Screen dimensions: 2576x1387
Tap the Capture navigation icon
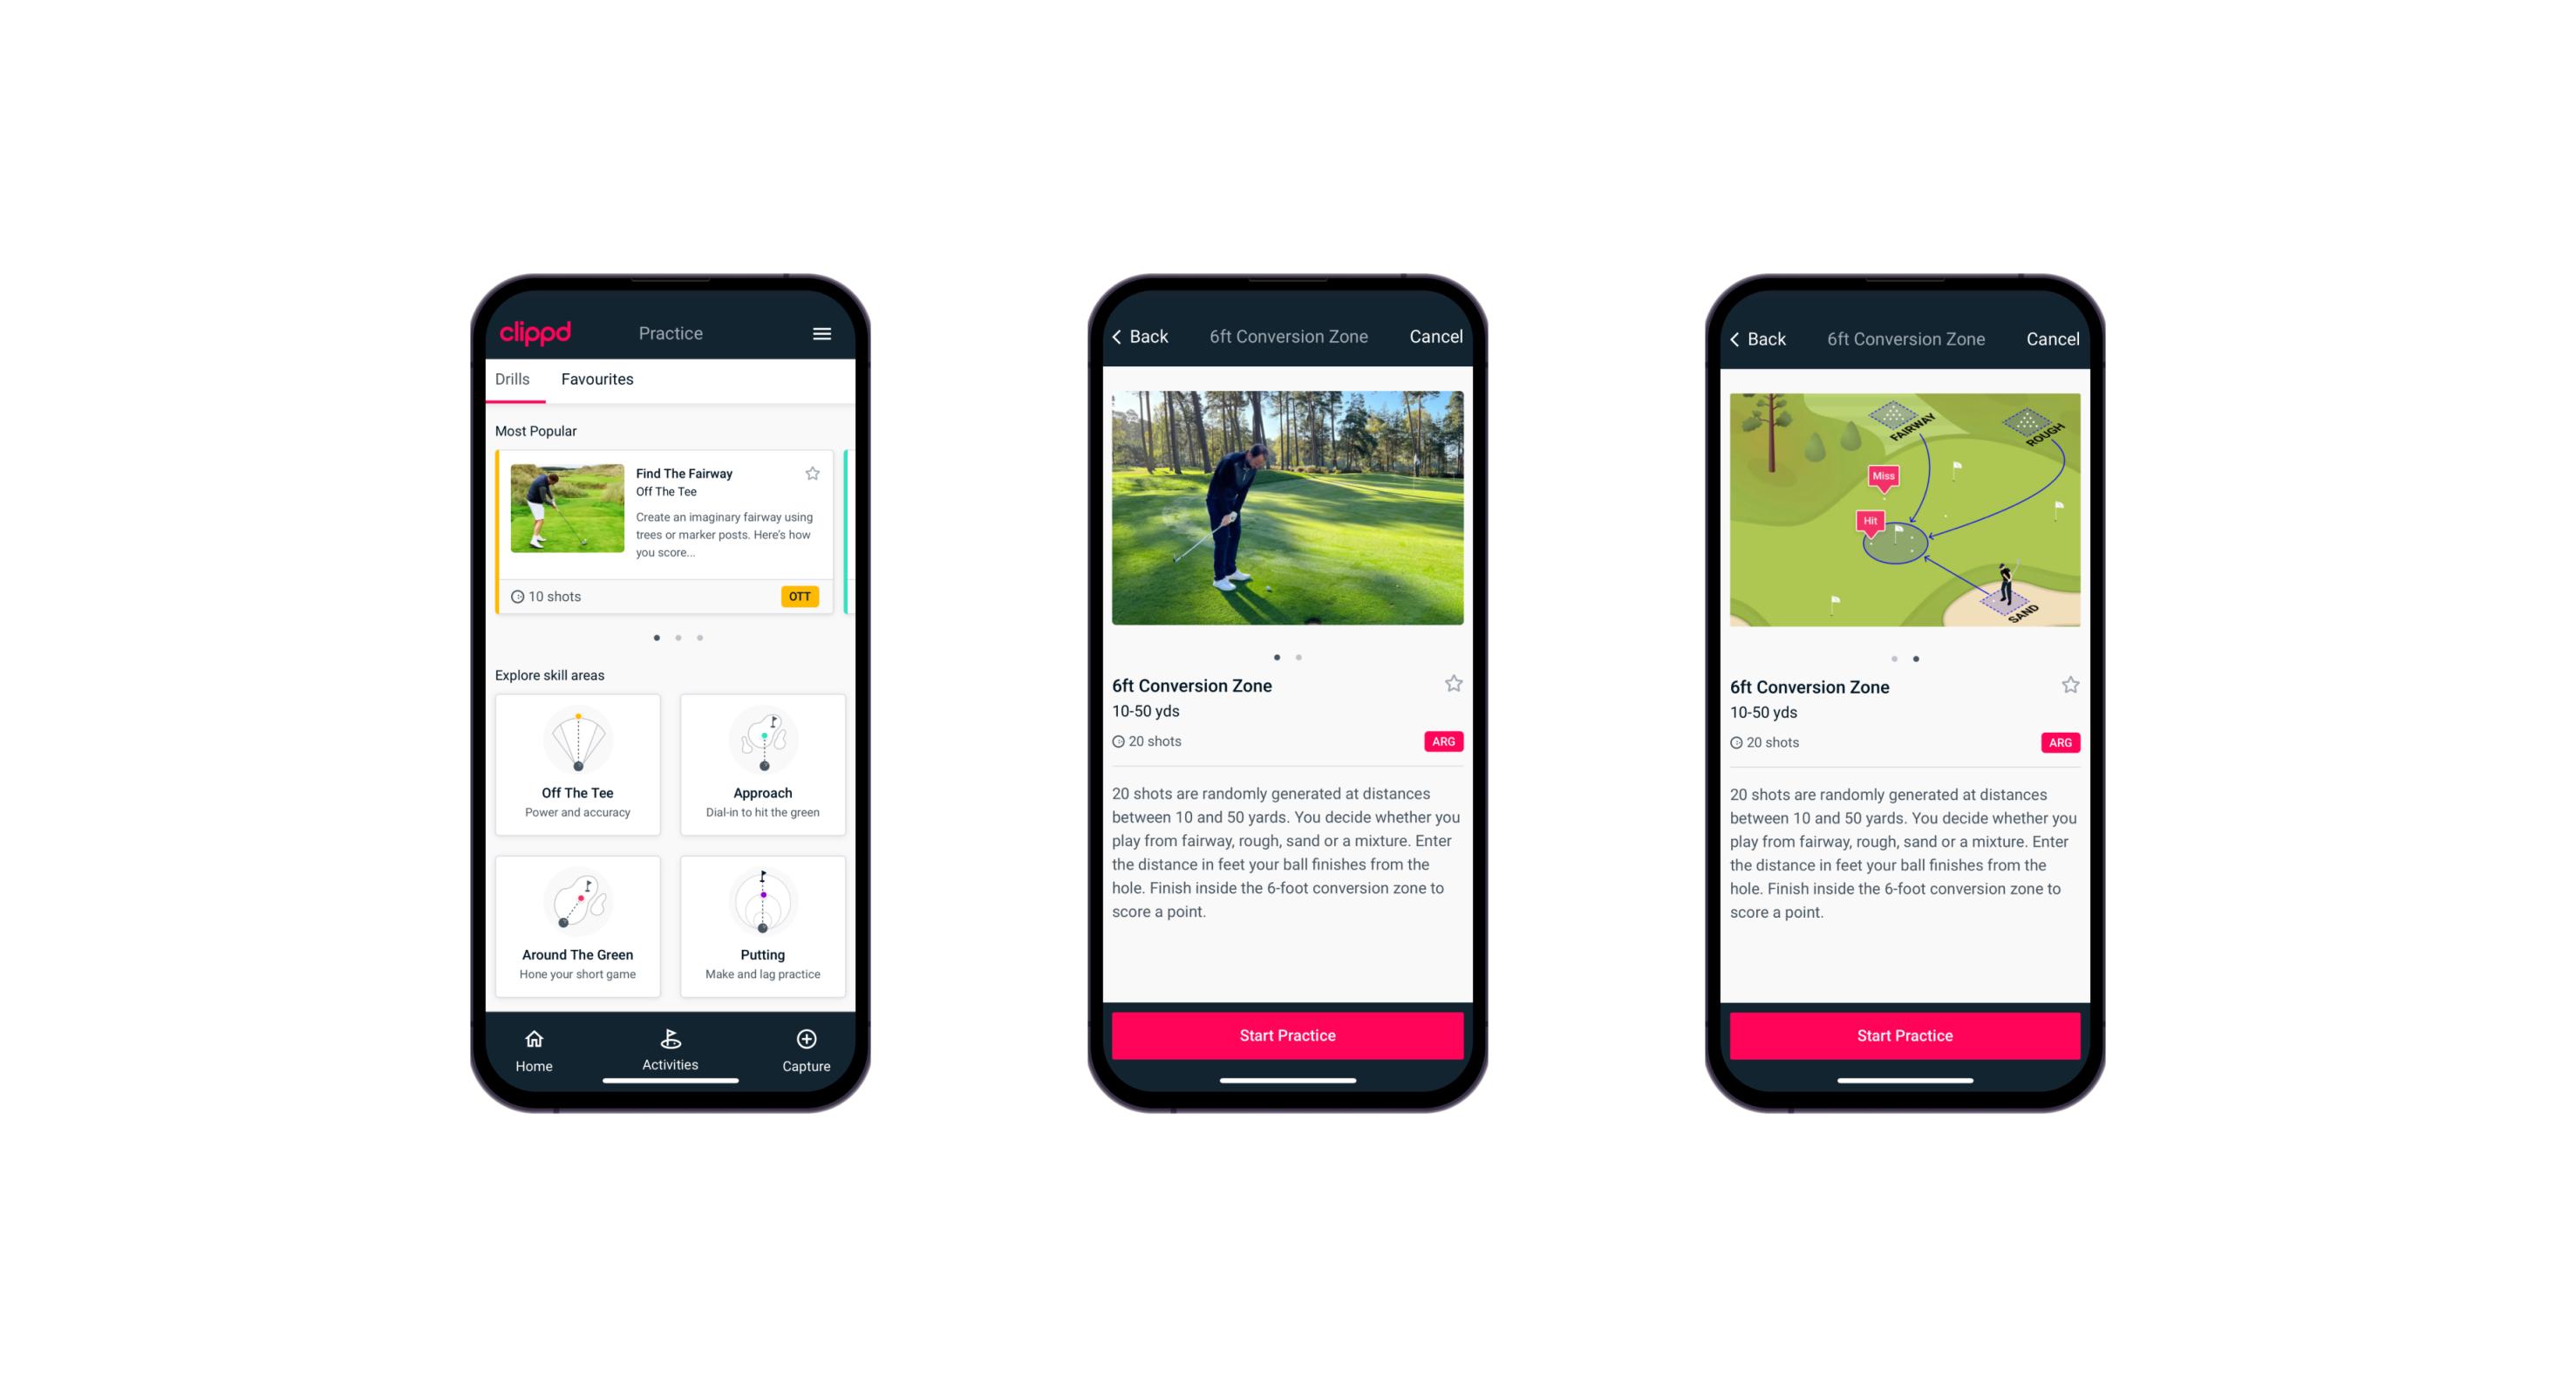pos(808,1040)
